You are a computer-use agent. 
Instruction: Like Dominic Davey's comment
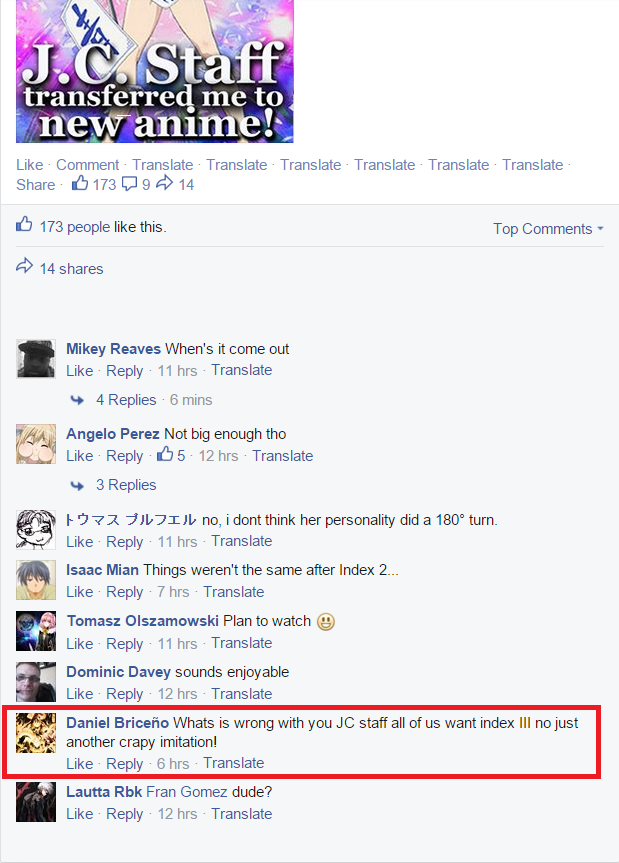tap(80, 693)
